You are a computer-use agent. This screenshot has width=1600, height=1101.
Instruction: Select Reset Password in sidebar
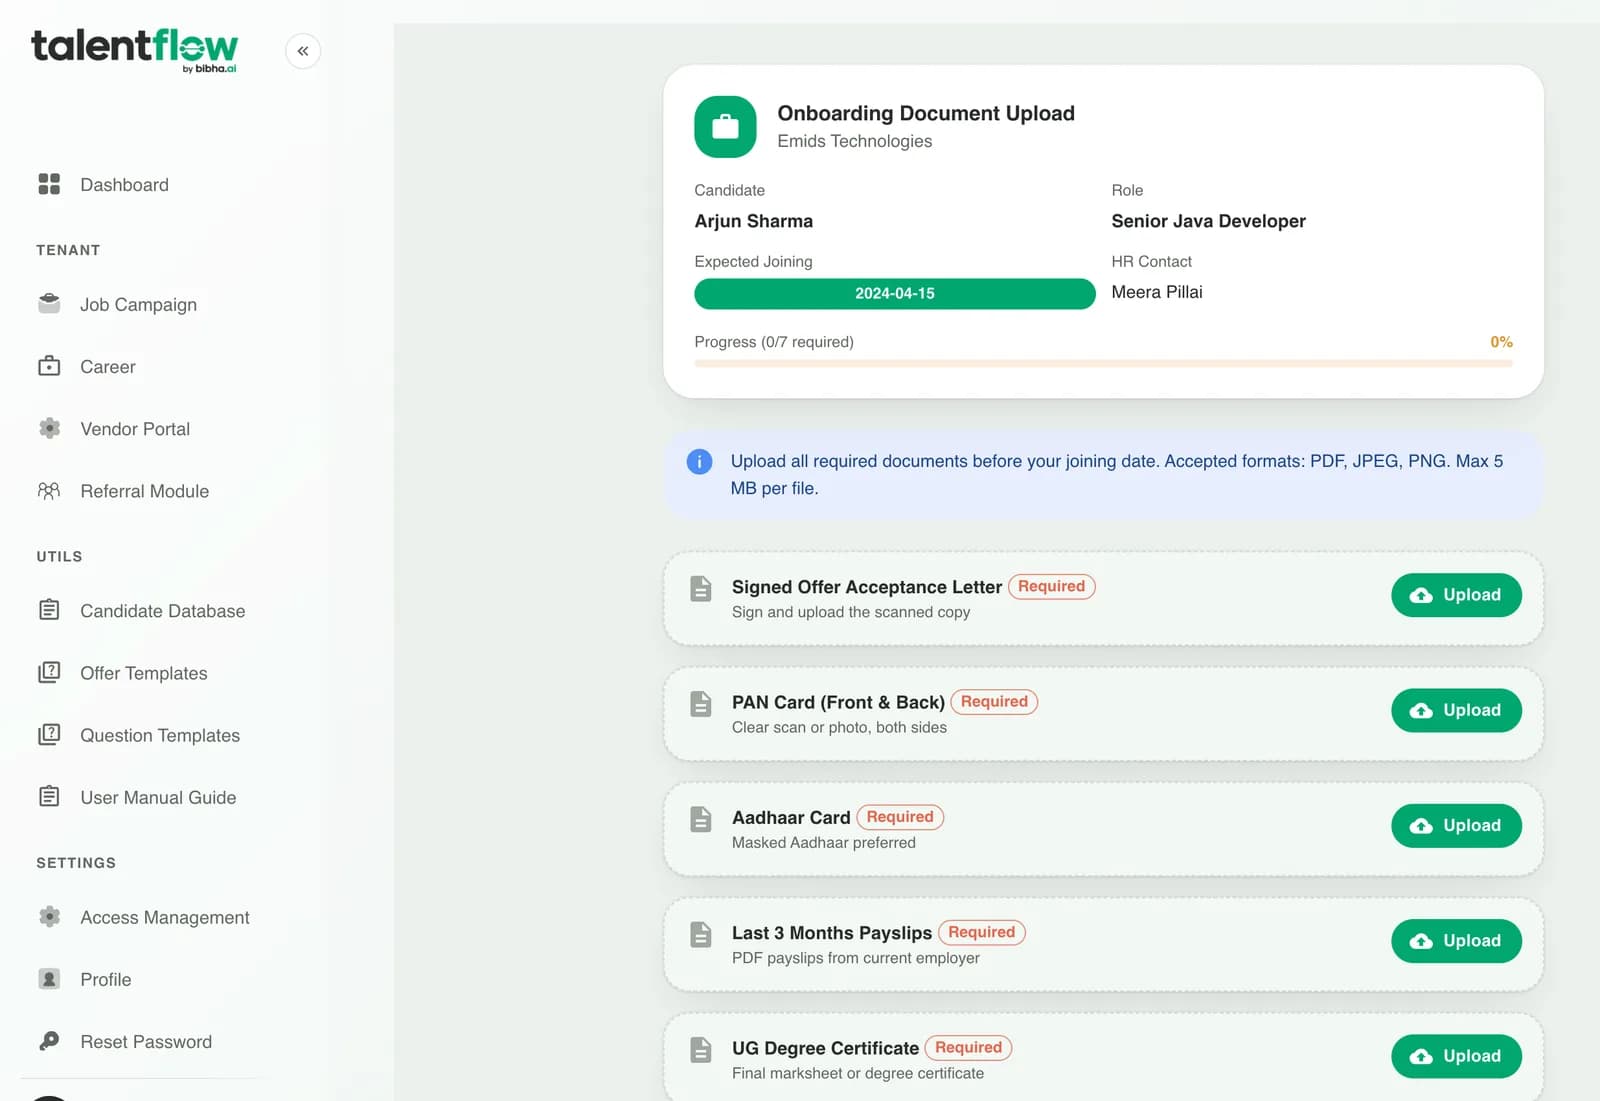tap(146, 1042)
